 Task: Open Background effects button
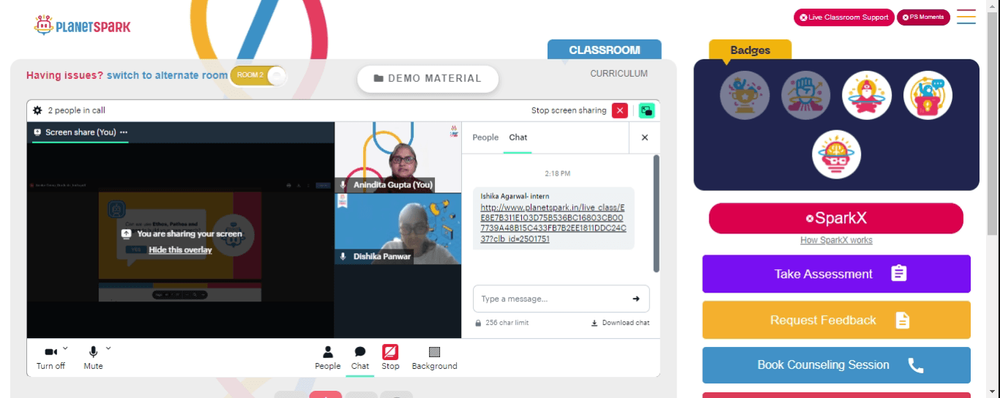point(434,358)
